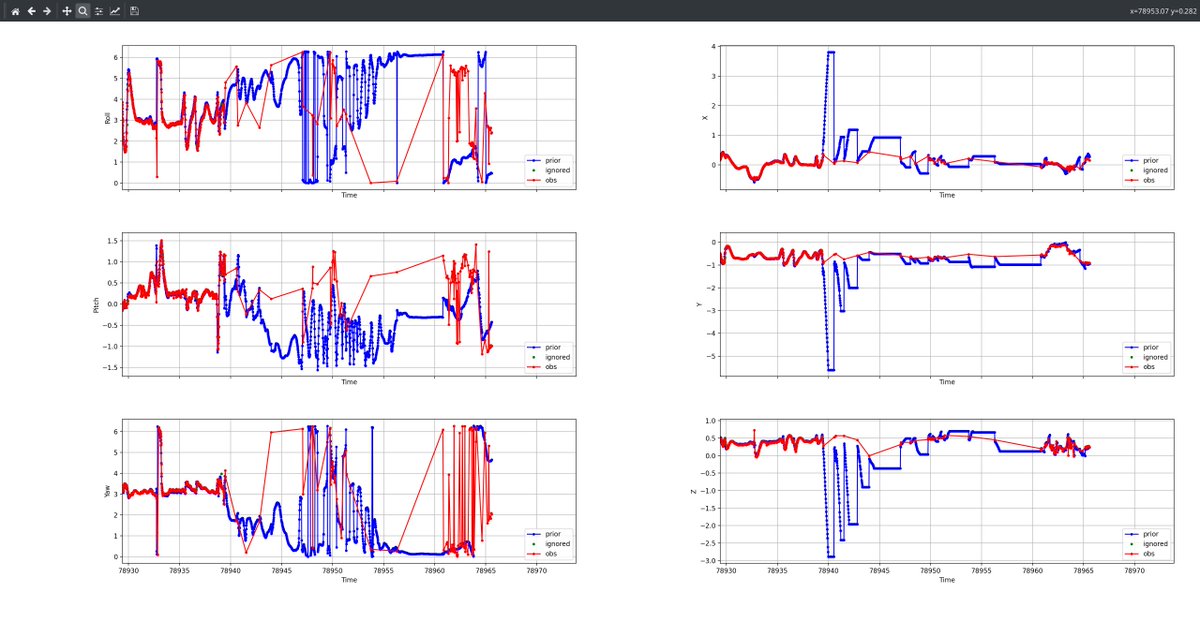Save the figure with floppy disk icon
Viewport: 1200px width, 637px height.
coord(135,11)
